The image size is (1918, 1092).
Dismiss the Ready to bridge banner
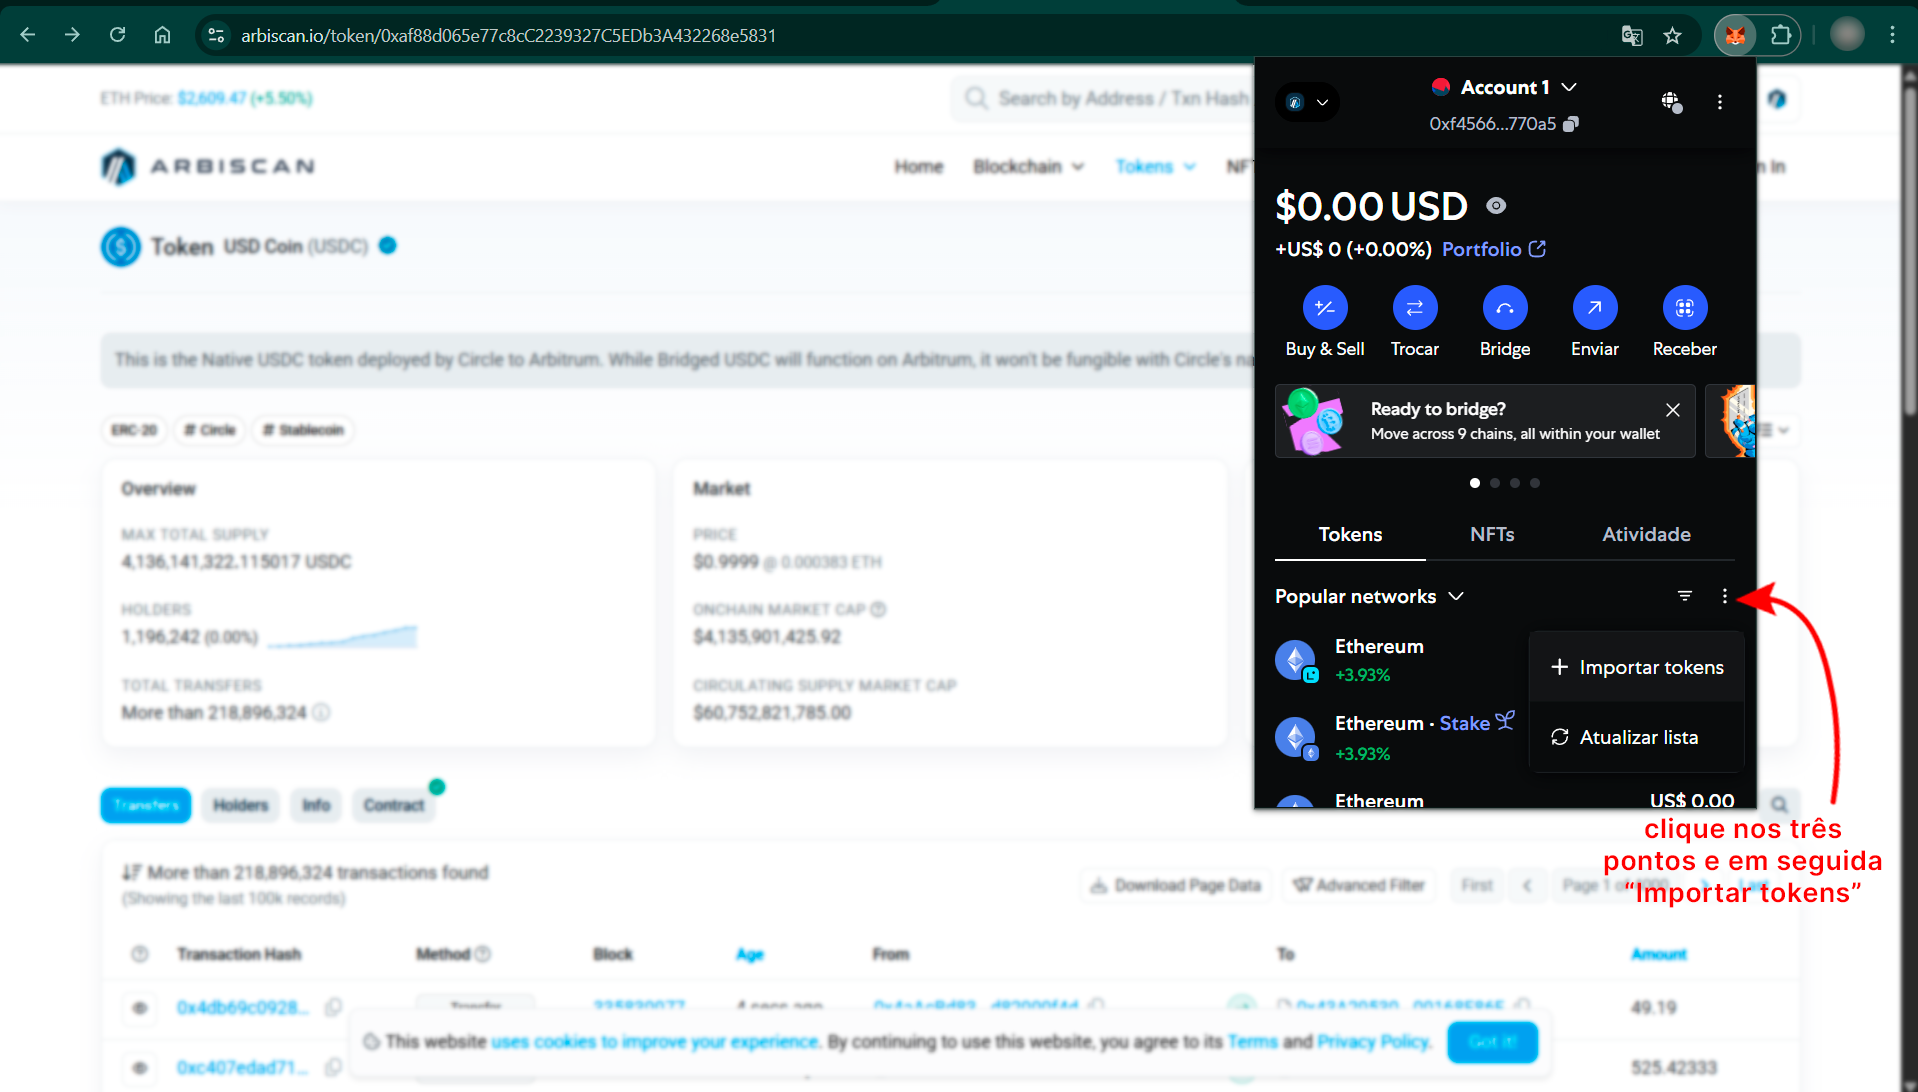tap(1673, 410)
